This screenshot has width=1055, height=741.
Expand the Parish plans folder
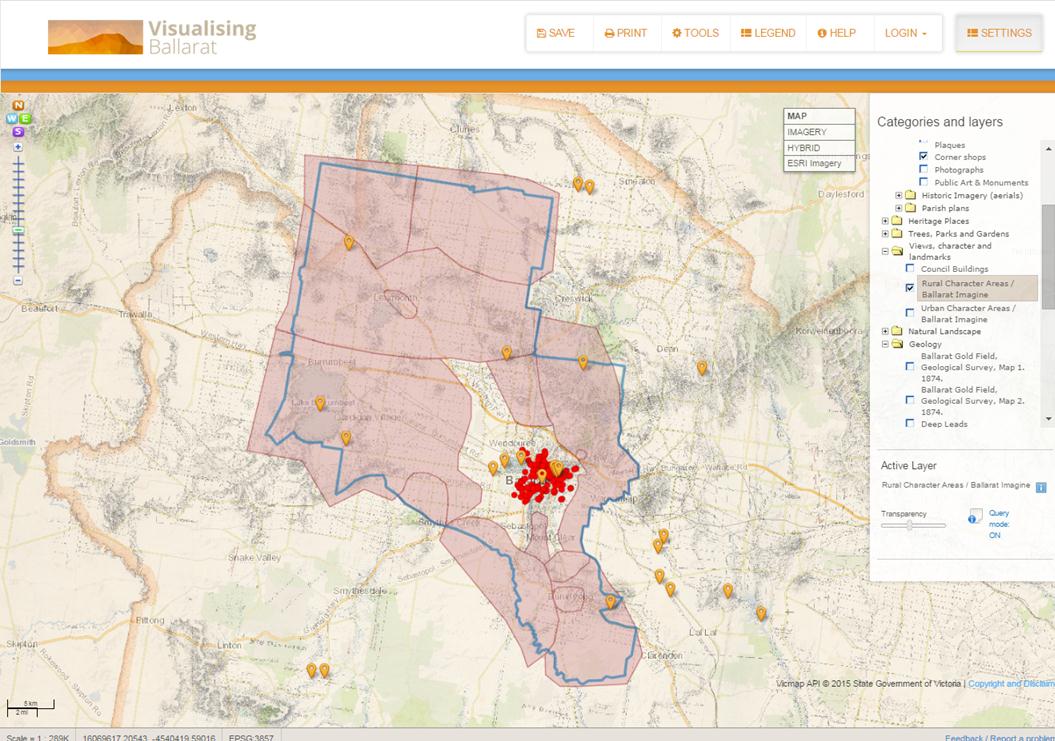898,208
